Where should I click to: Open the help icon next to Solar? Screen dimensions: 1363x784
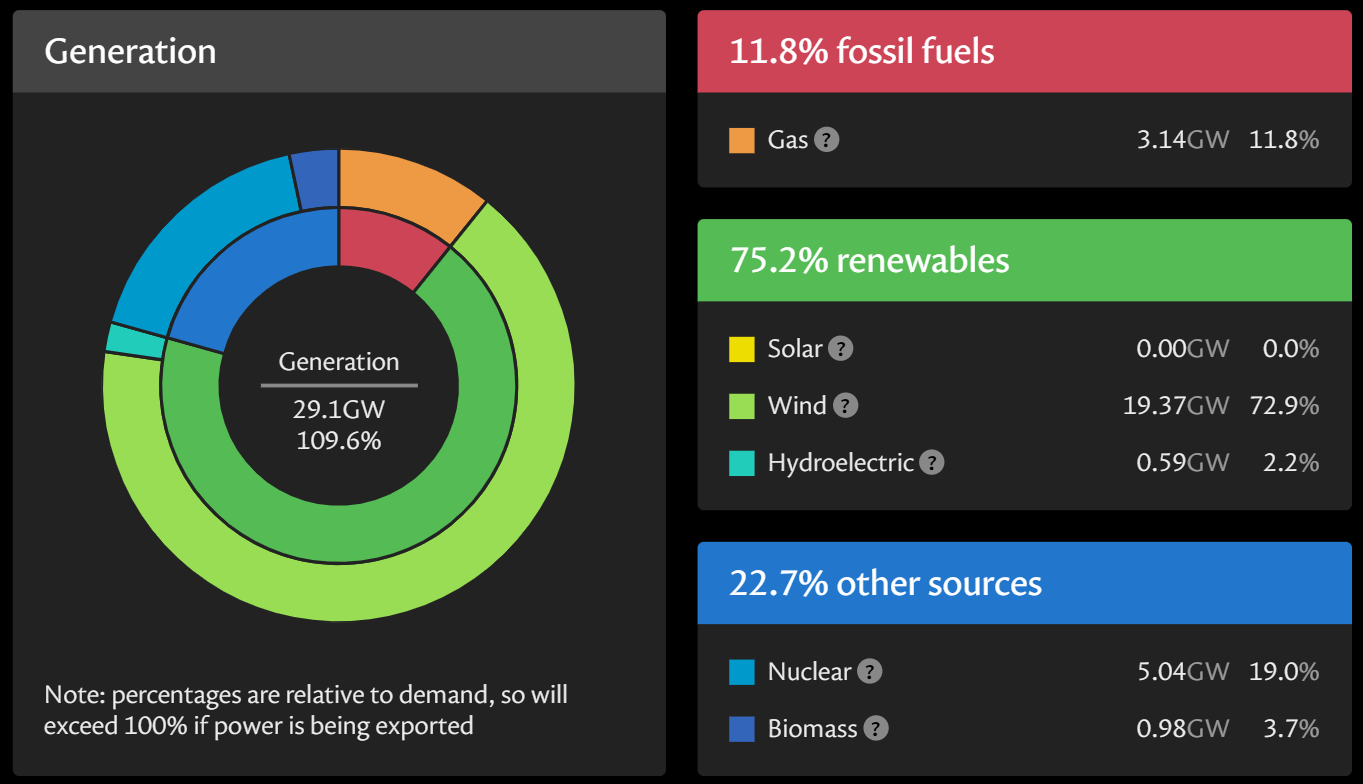click(x=842, y=349)
